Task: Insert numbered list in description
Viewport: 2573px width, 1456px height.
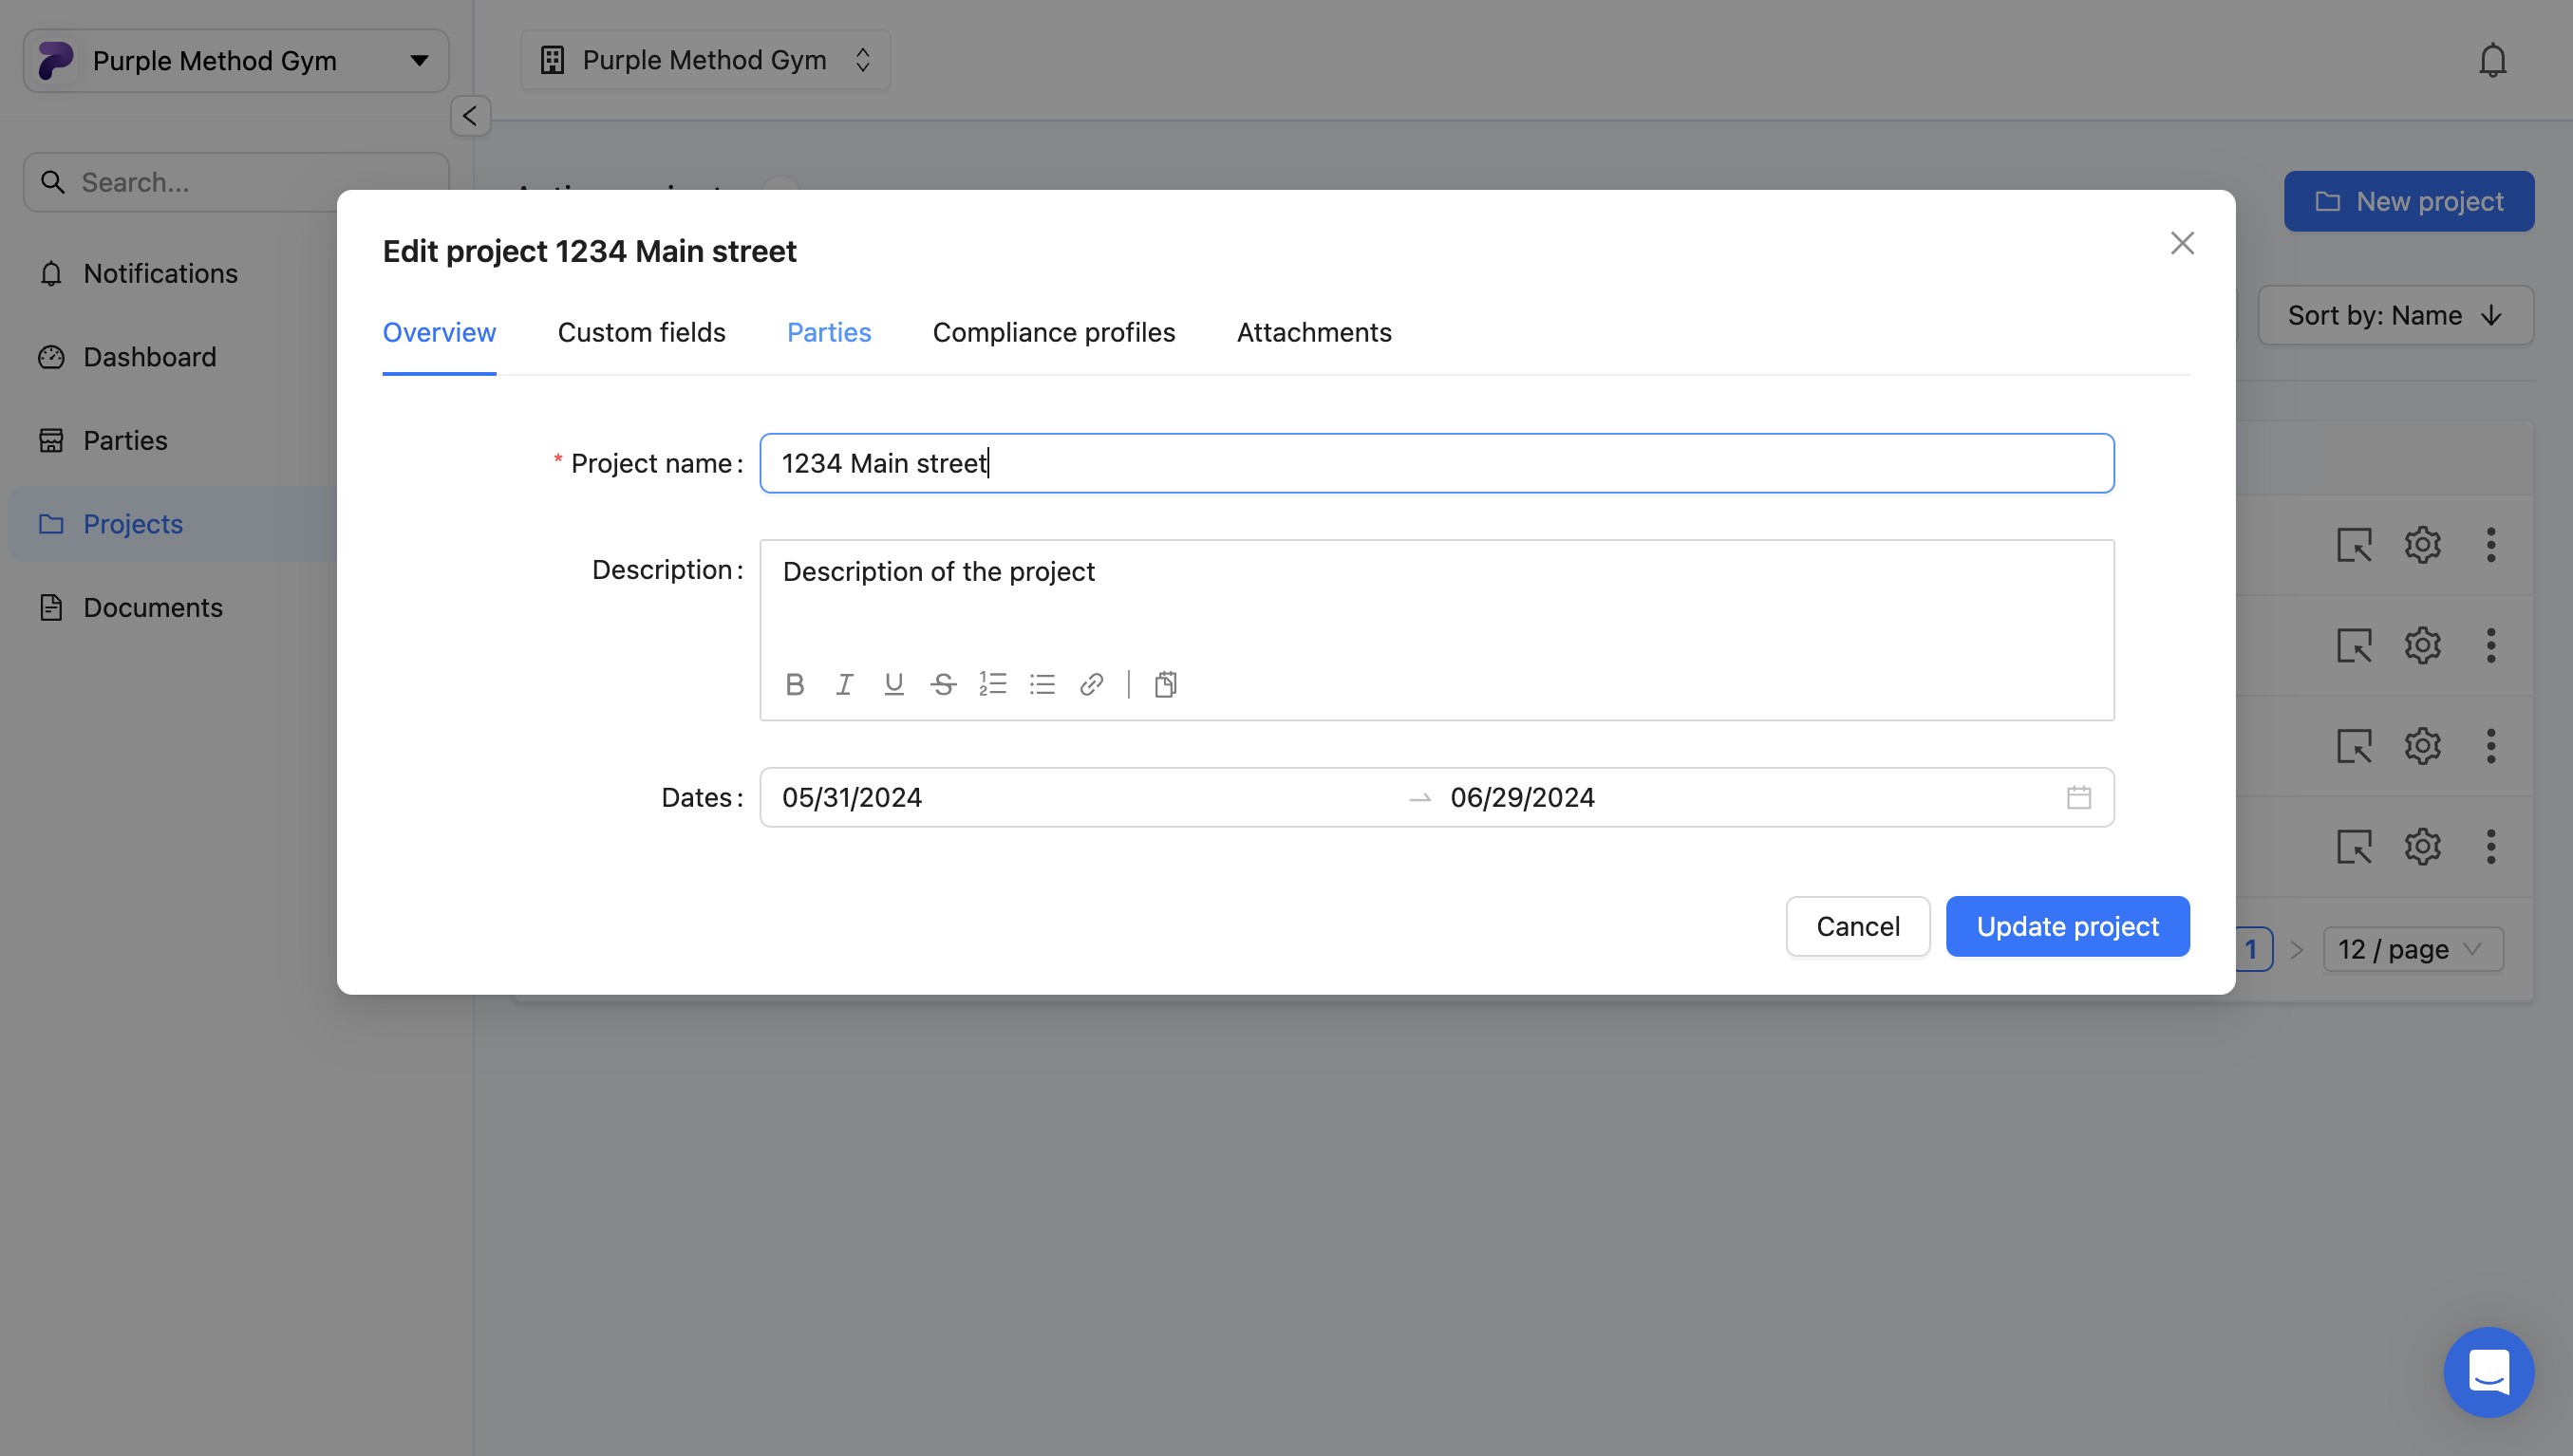Action: point(992,685)
